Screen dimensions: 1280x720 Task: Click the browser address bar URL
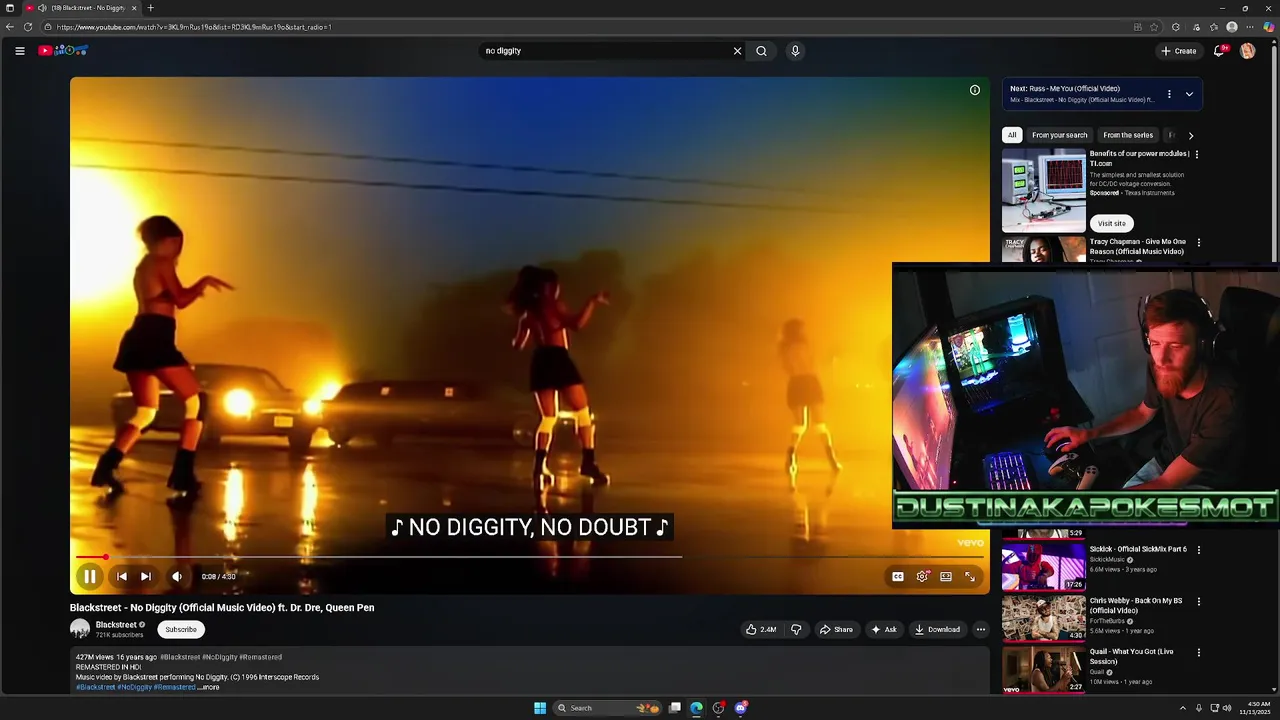(x=194, y=27)
